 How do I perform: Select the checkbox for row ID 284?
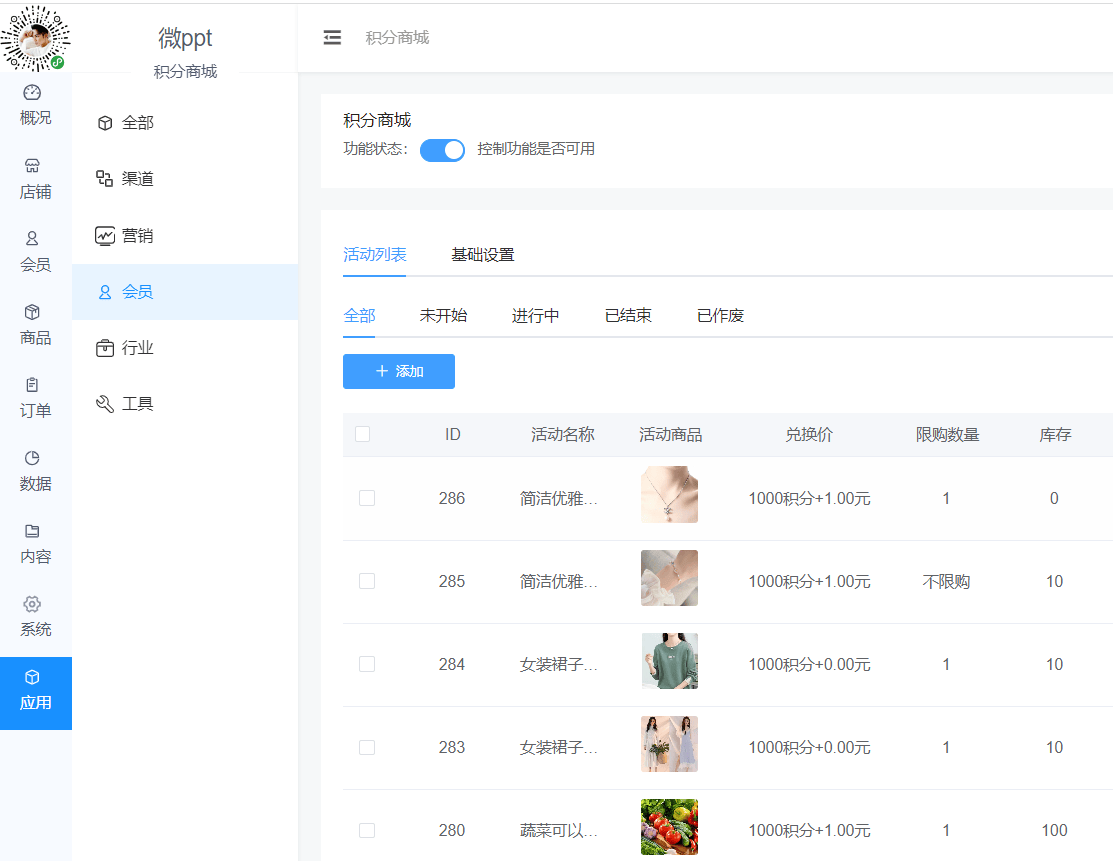coord(367,664)
